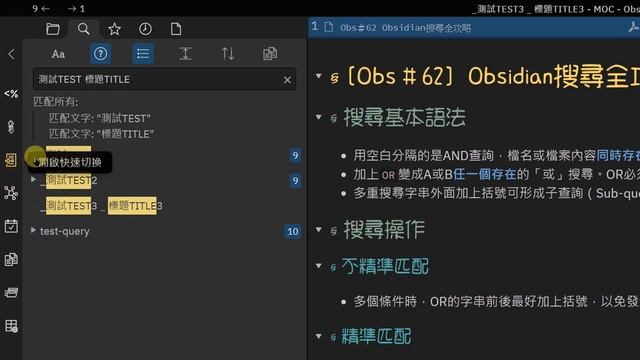The image size is (640, 360).
Task: Toggle explain search term question mark
Action: click(x=100, y=54)
